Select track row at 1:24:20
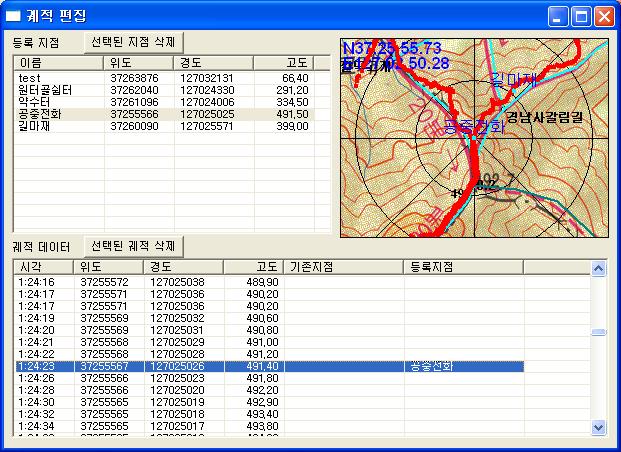621x452 pixels. [270, 330]
